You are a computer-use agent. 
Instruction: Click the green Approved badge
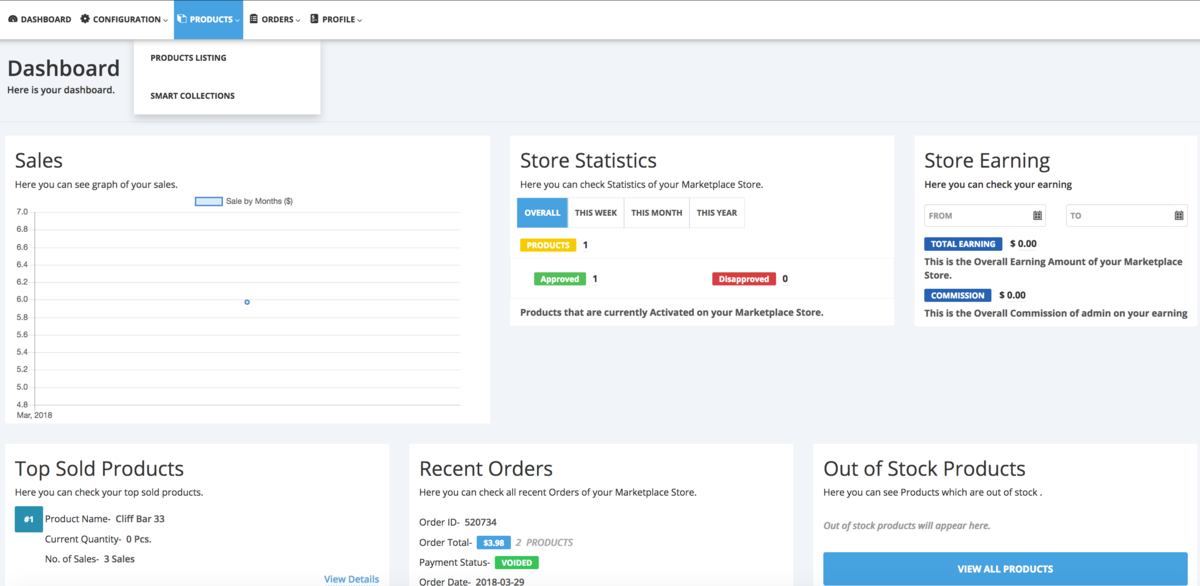[x=560, y=279]
